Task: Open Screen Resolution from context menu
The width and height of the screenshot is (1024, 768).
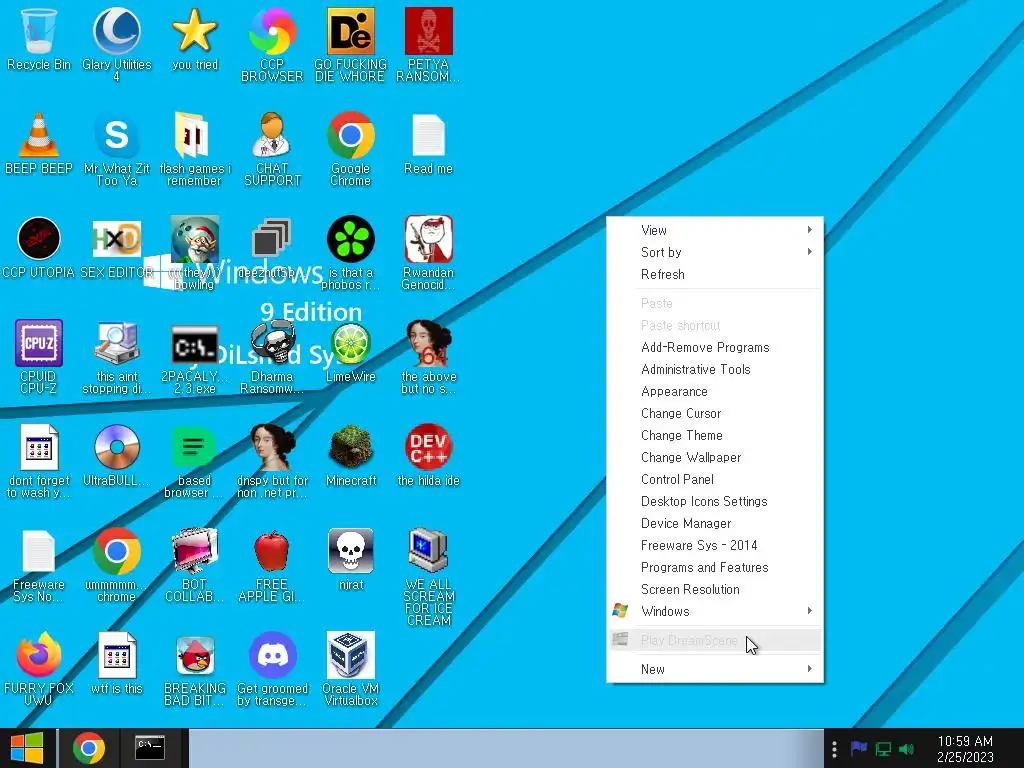Action: (714, 589)
